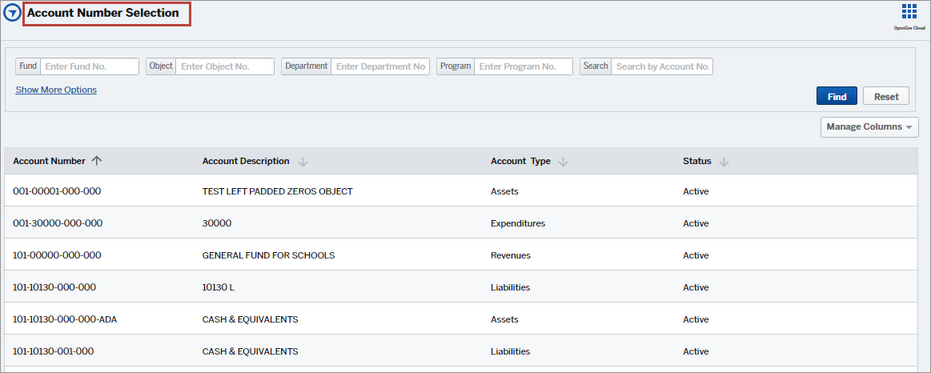931x373 pixels.
Task: Click Active status for 001-00001-000-000 row
Action: tap(696, 191)
